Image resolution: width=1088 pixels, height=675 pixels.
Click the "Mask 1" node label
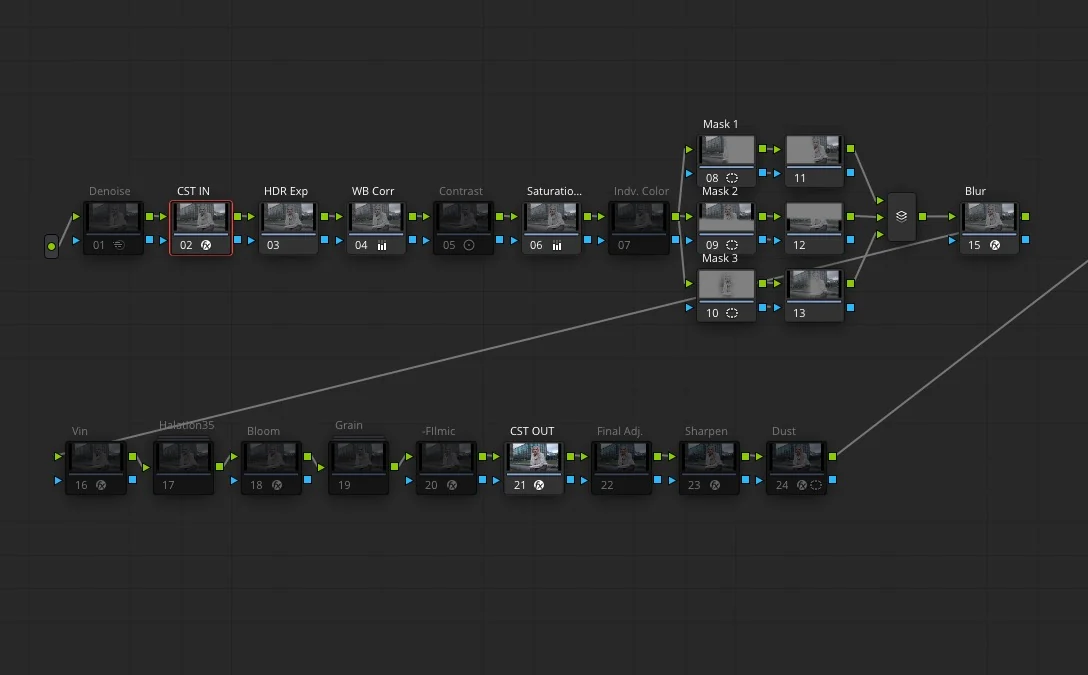click(720, 124)
